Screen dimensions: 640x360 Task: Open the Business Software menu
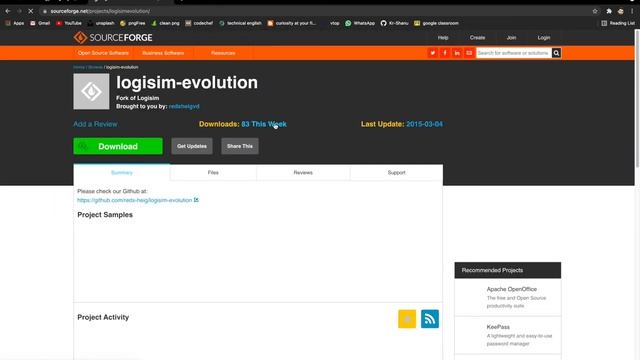163,53
